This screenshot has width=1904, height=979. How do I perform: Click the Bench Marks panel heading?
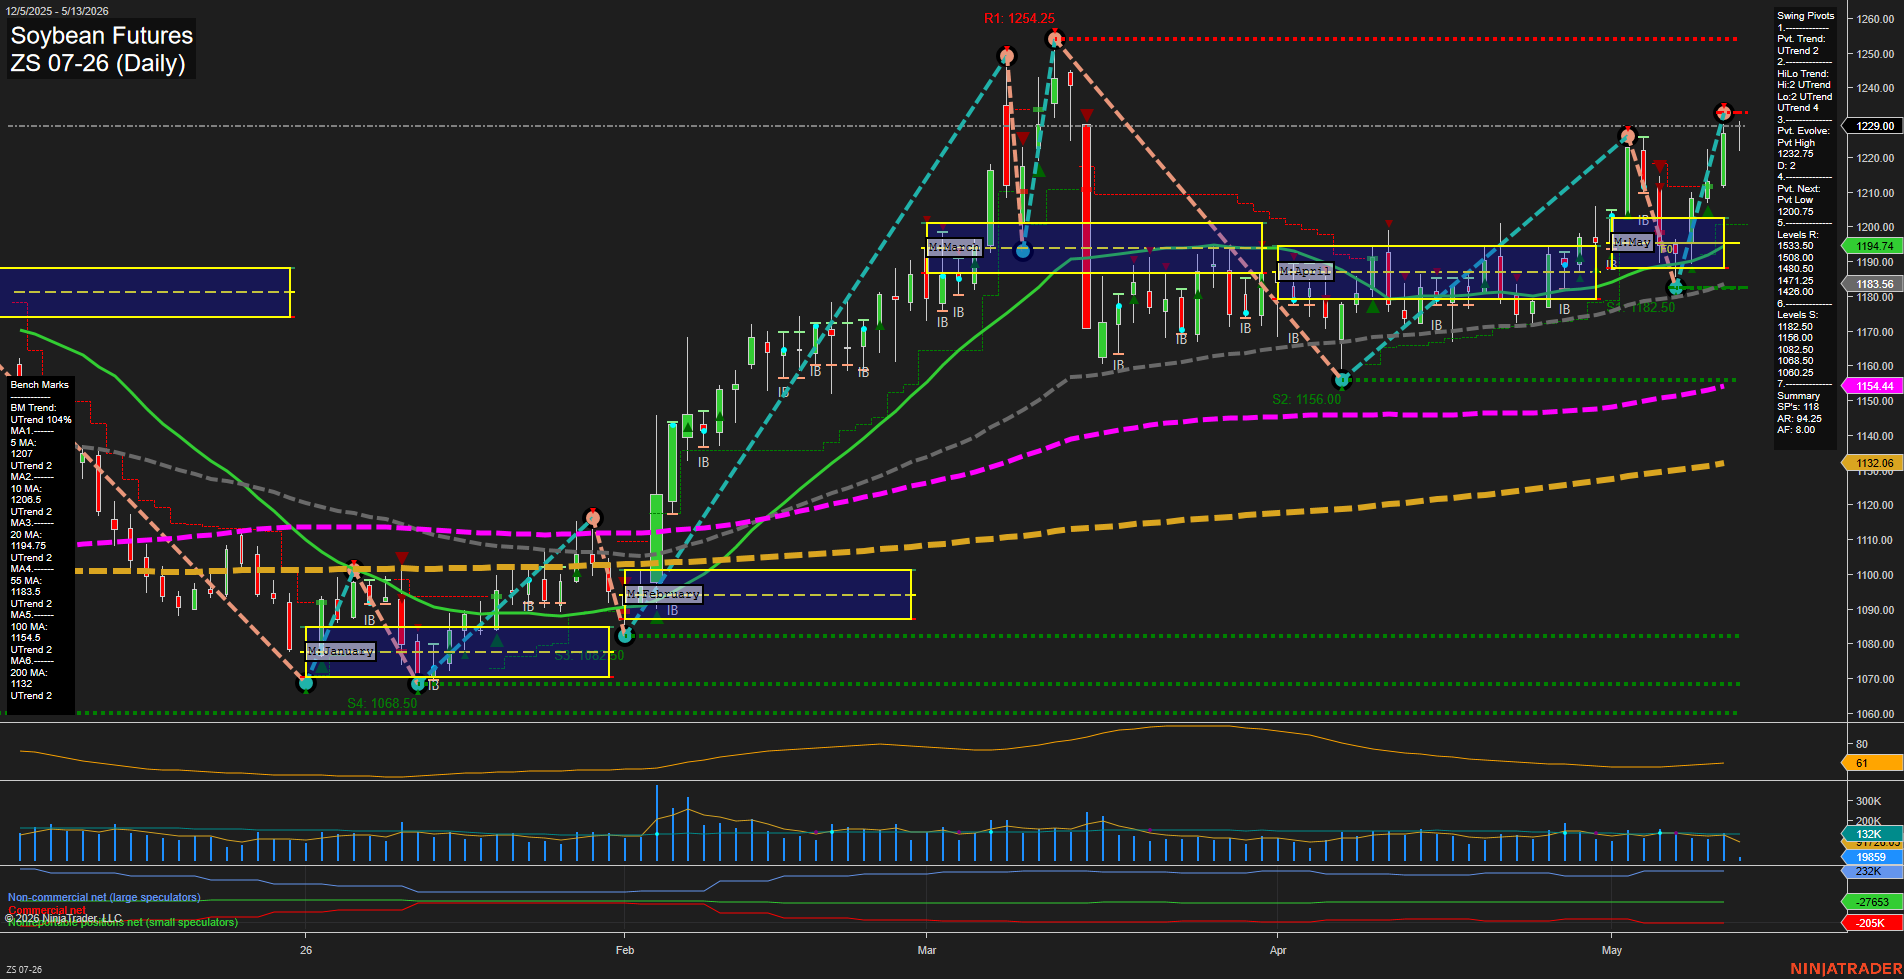pyautogui.click(x=40, y=385)
